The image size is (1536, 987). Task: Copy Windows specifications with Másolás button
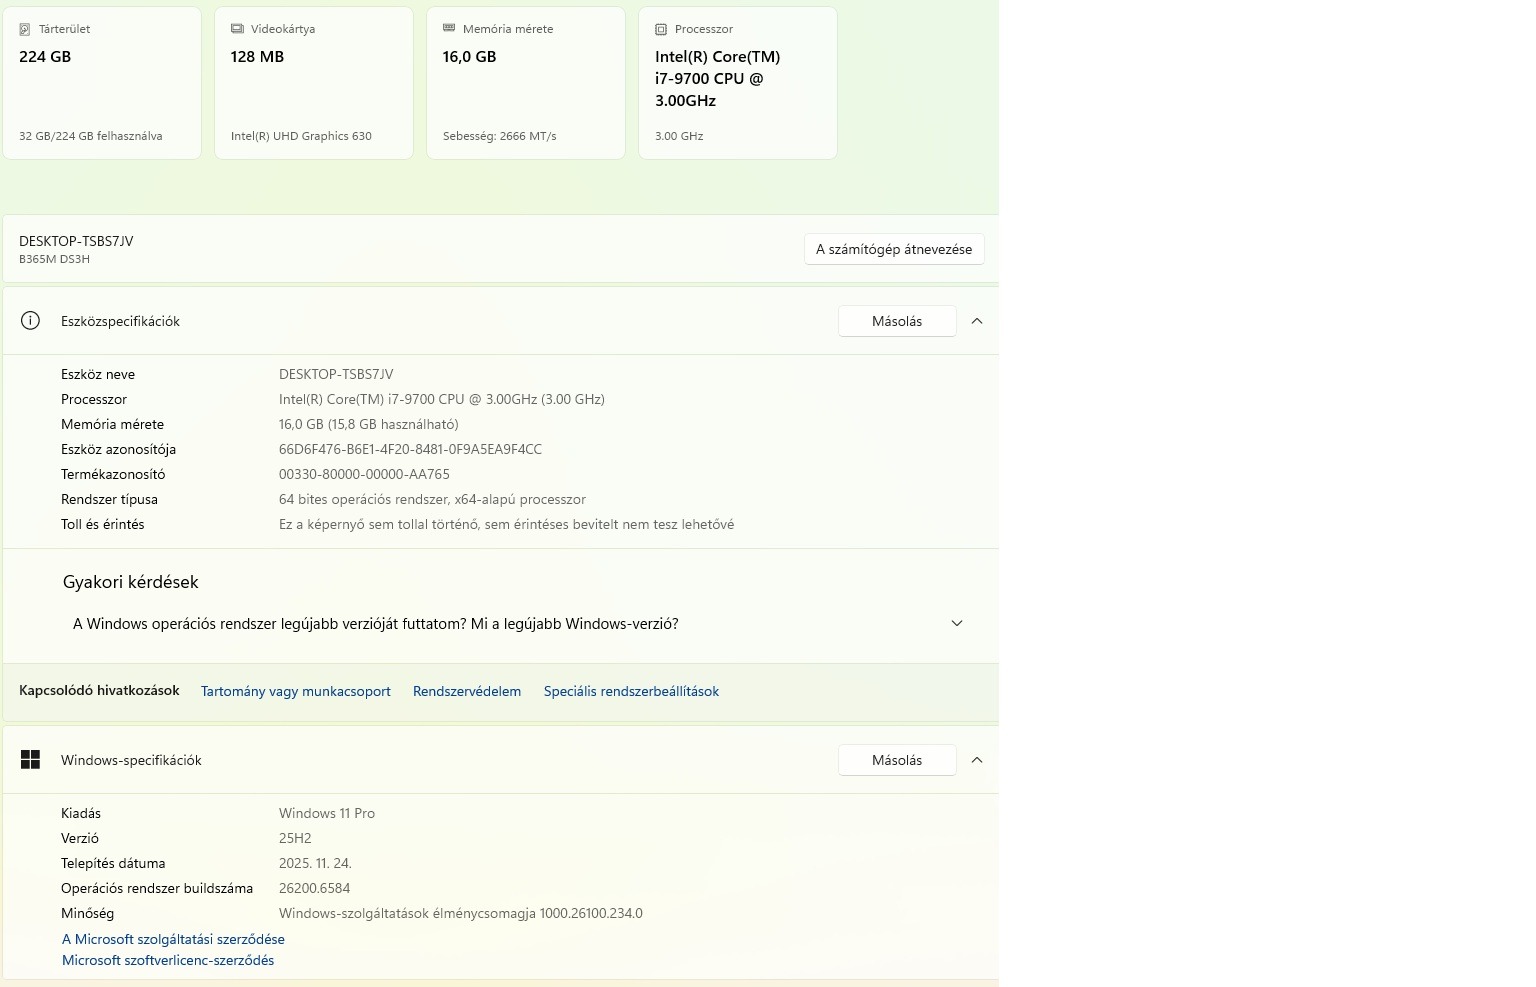click(897, 760)
